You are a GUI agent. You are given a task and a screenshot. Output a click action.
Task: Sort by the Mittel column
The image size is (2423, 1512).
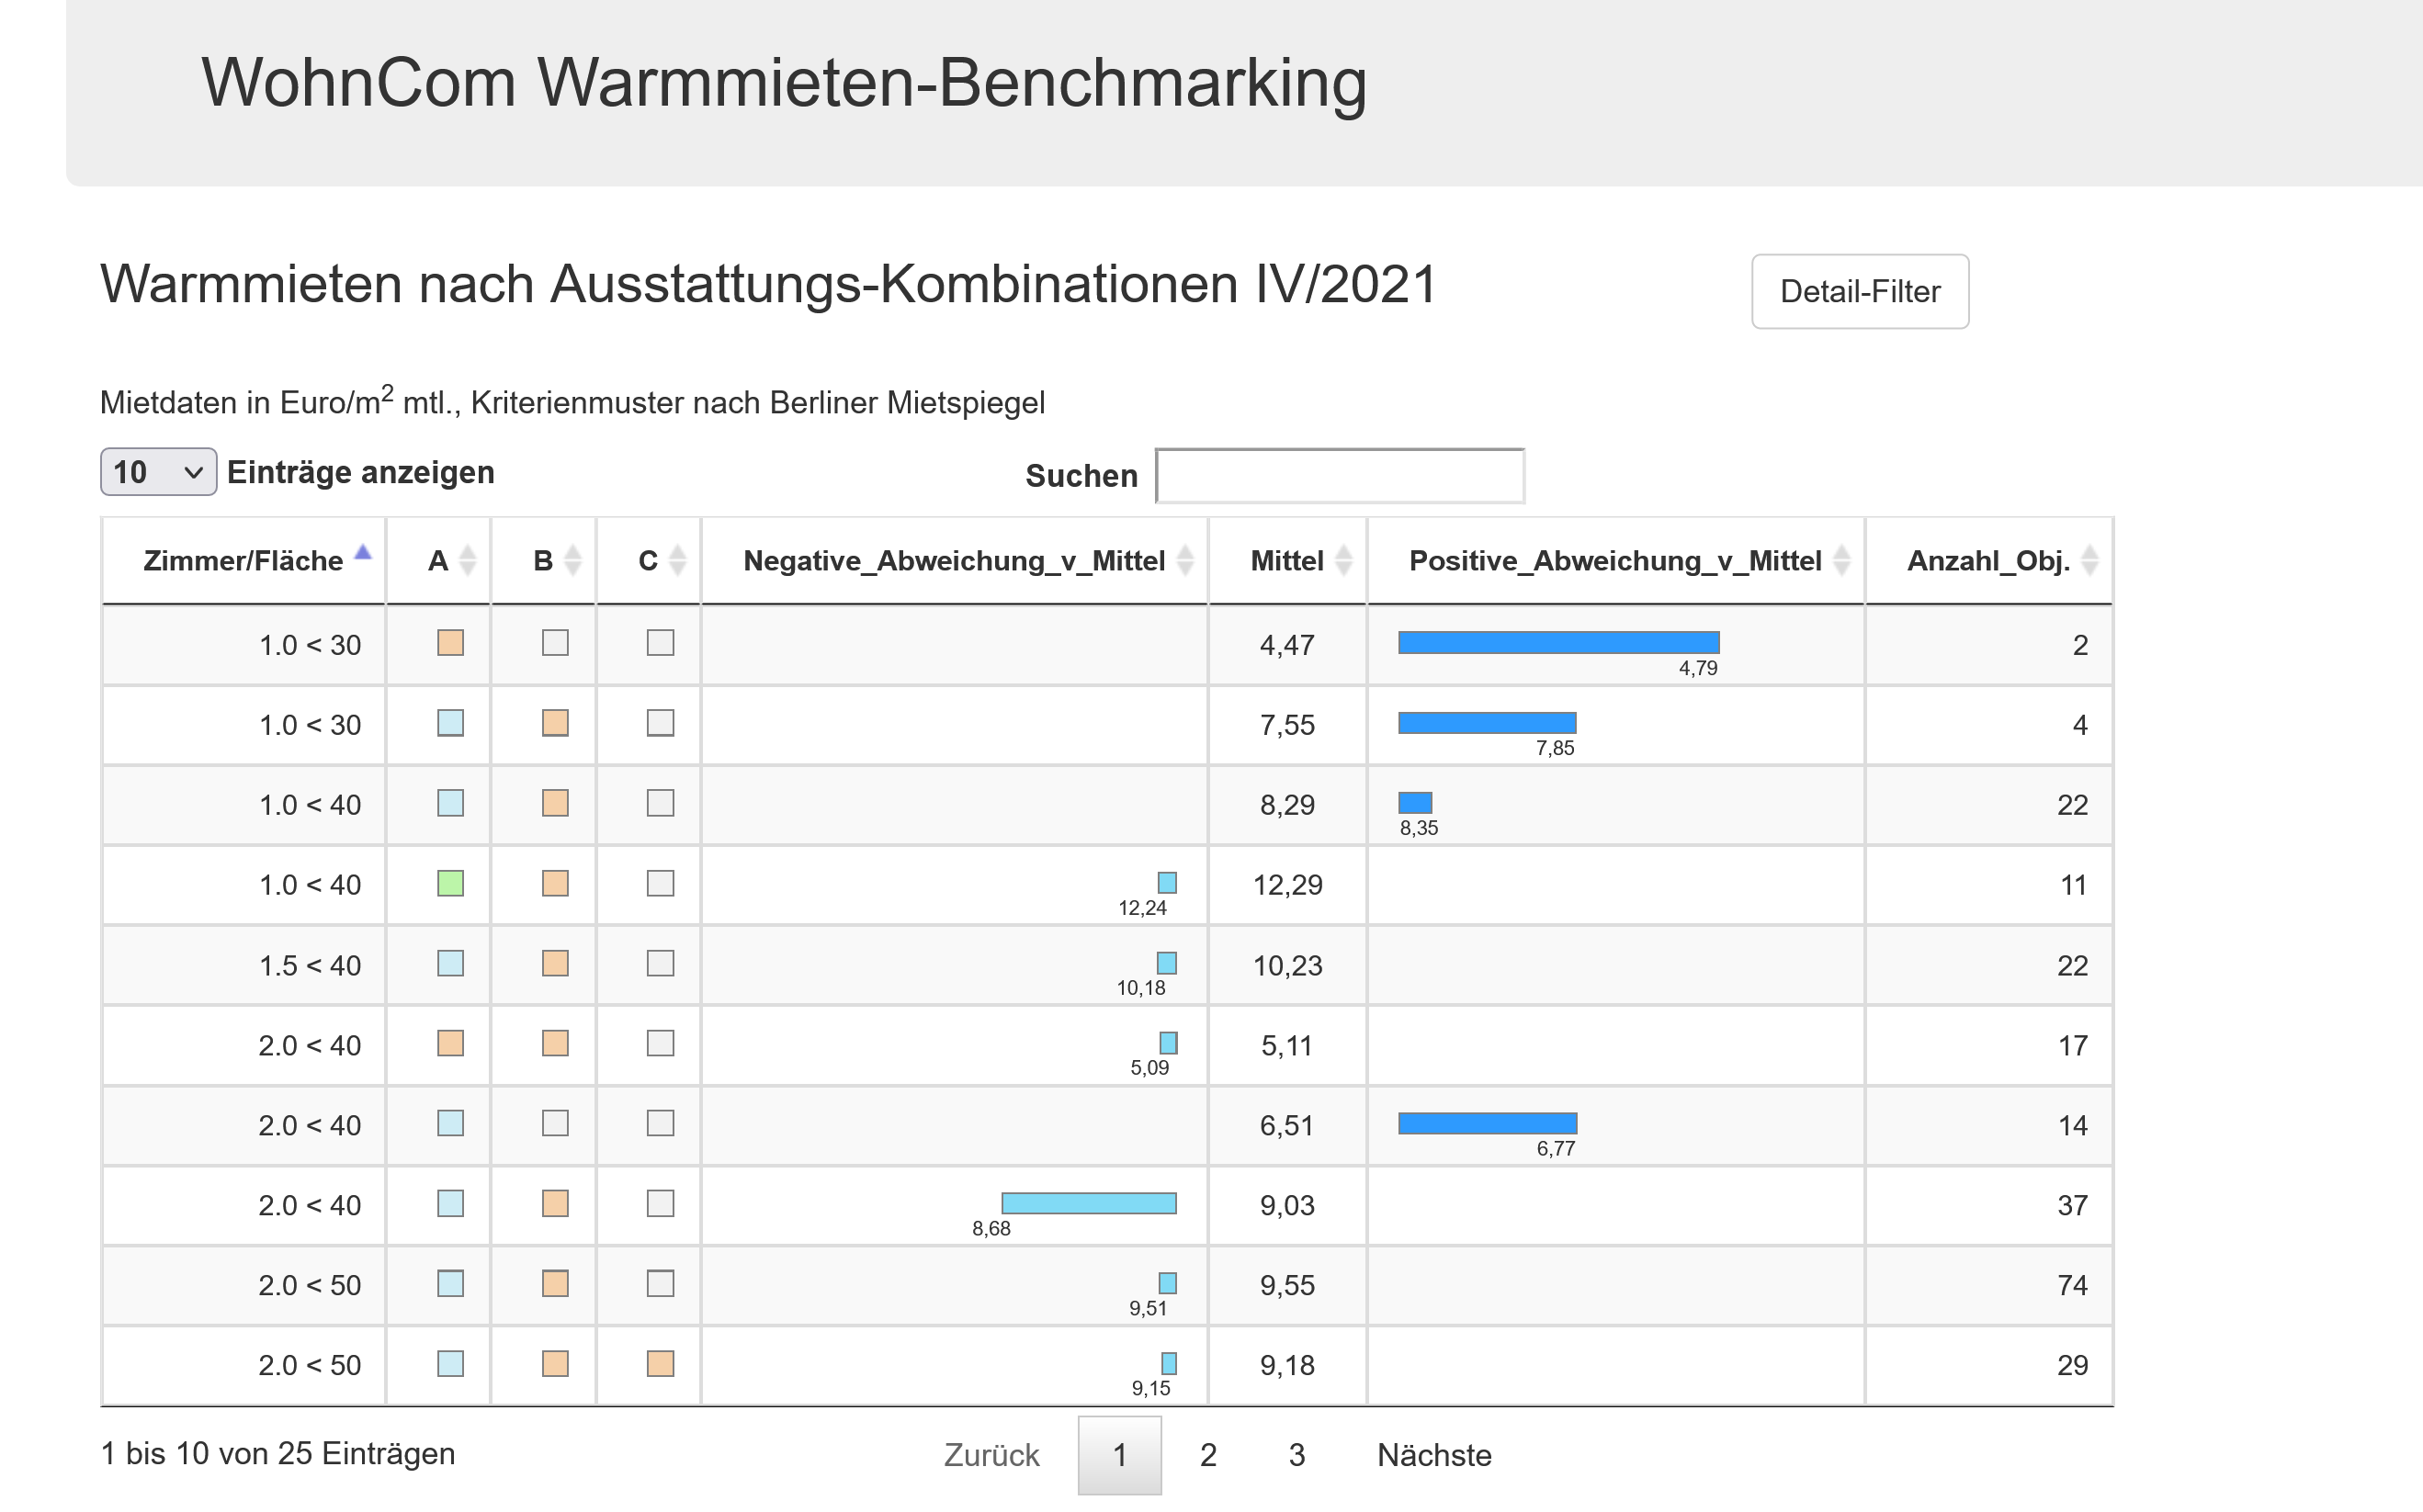[1288, 560]
